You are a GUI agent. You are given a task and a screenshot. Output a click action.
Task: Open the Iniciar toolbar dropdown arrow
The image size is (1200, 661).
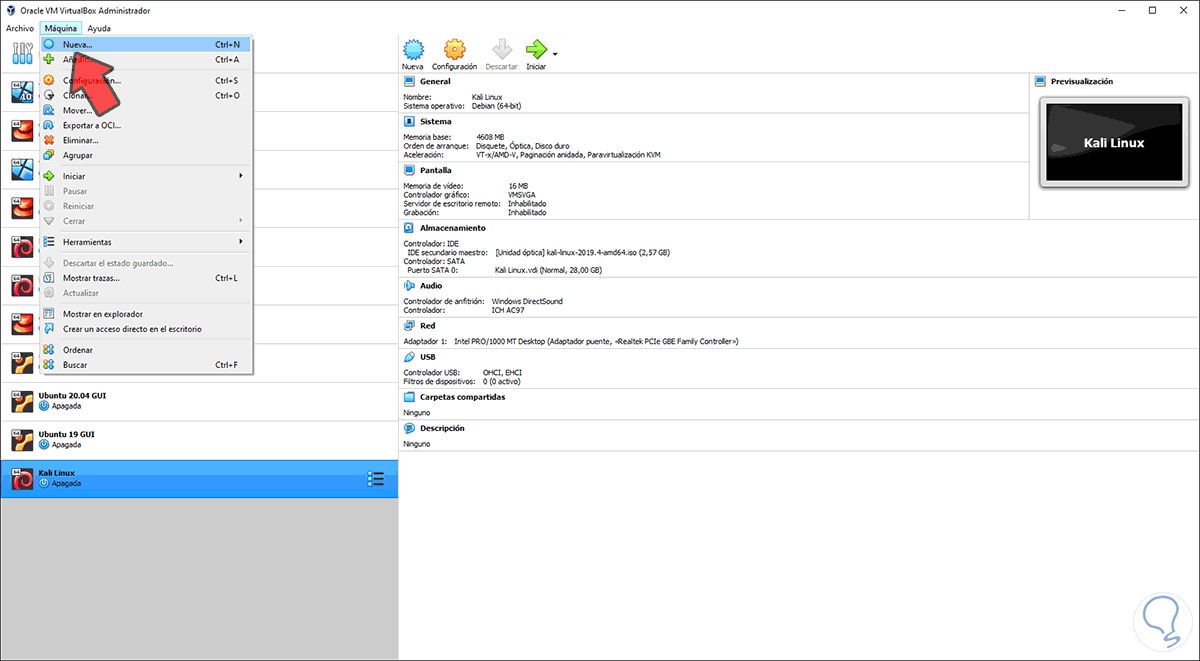tap(555, 53)
